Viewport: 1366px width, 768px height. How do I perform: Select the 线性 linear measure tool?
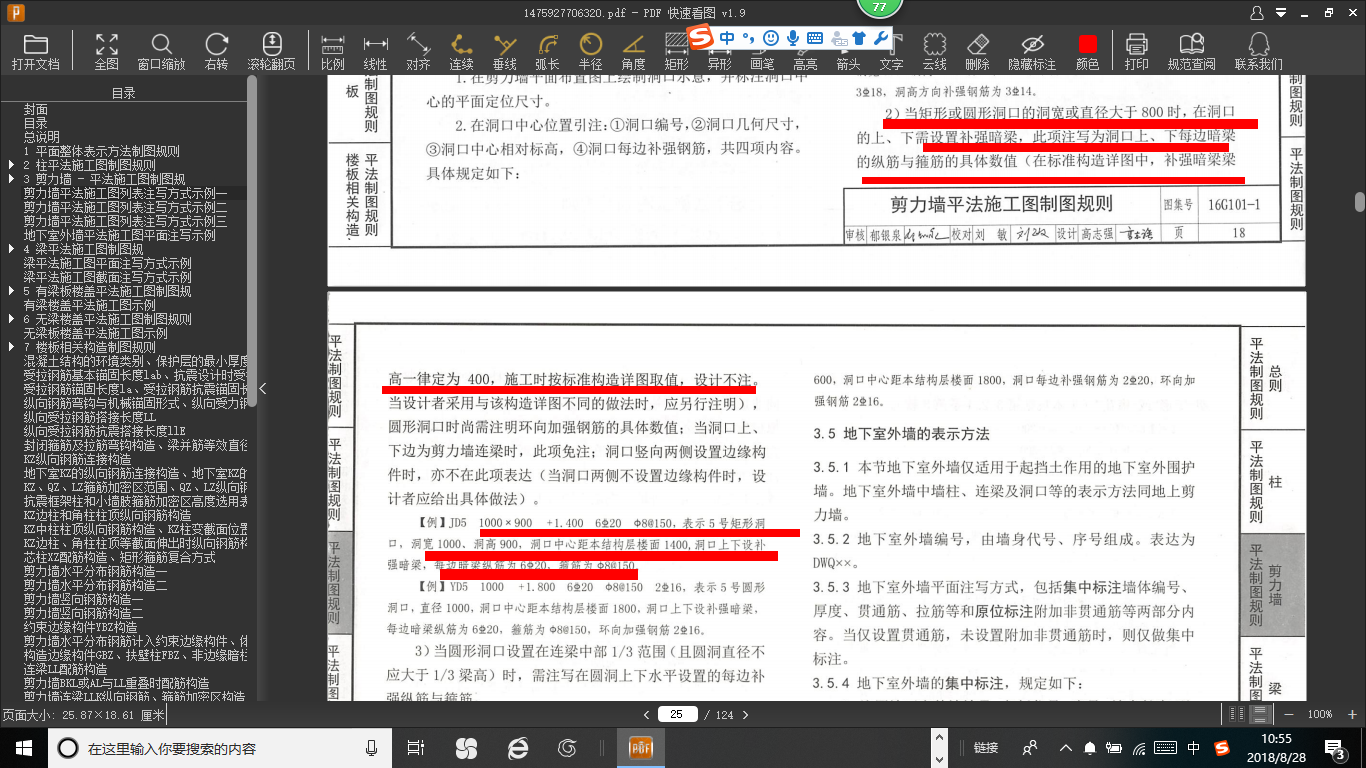(x=375, y=51)
